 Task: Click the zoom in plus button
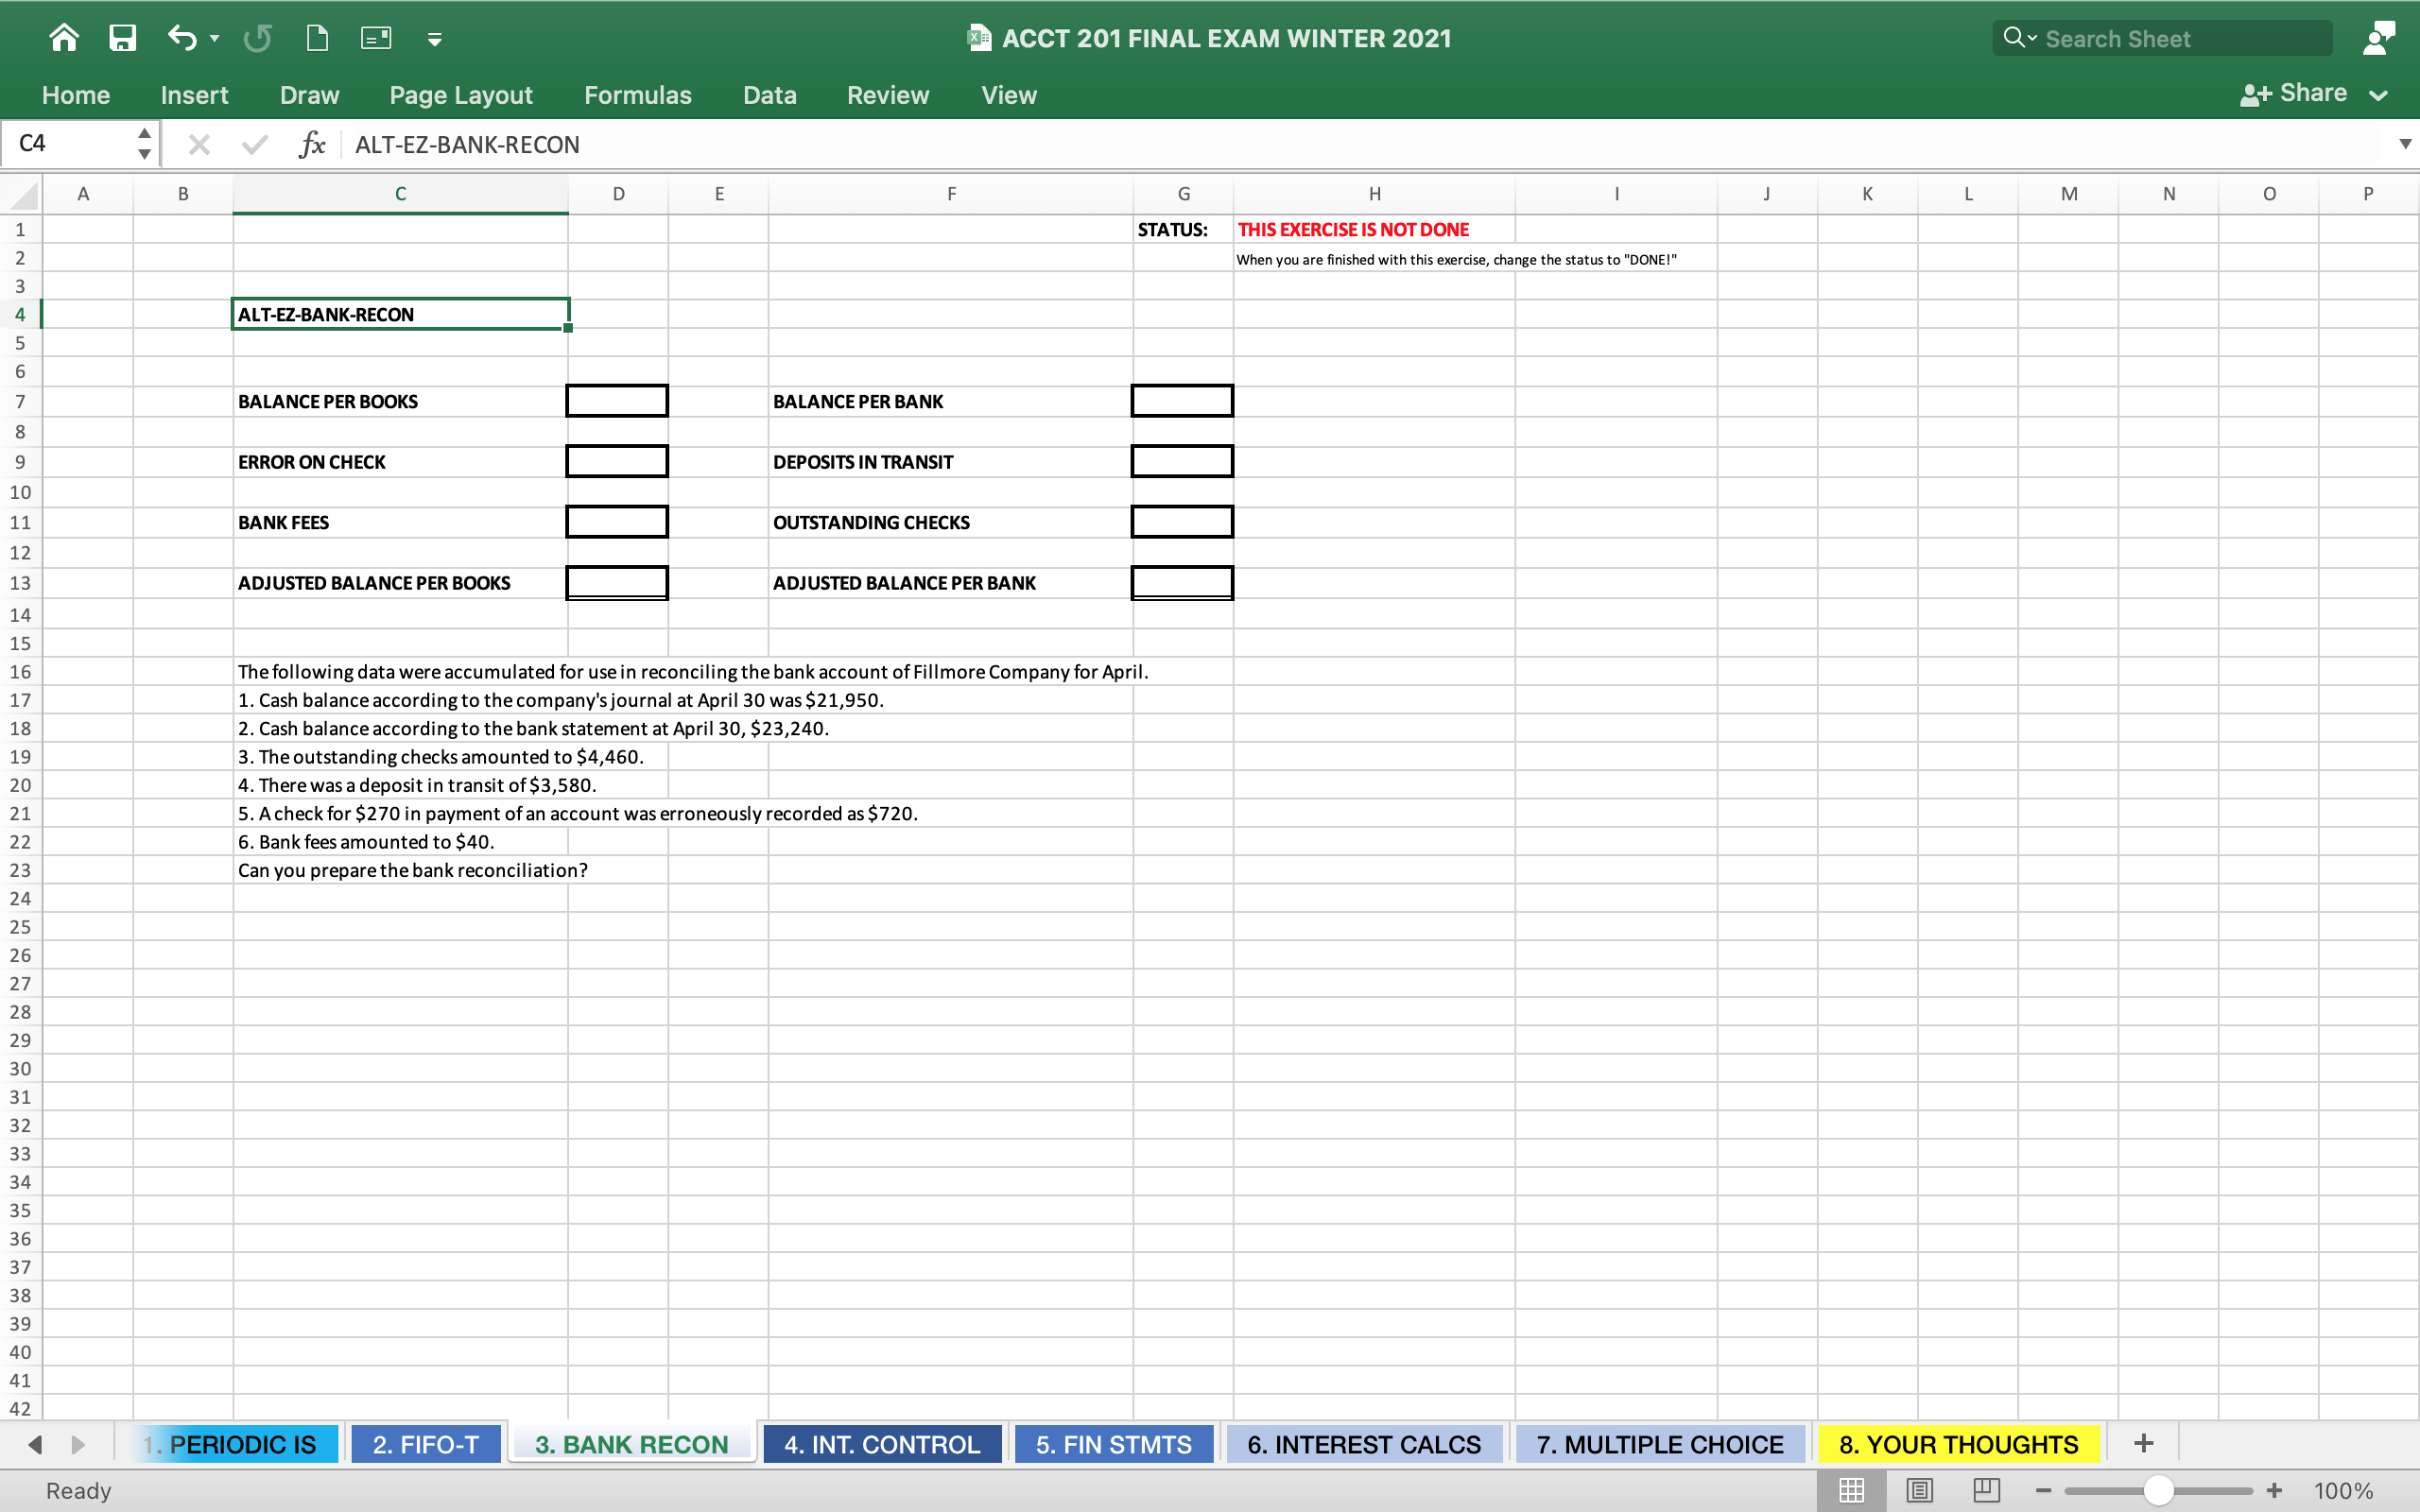click(2274, 1490)
